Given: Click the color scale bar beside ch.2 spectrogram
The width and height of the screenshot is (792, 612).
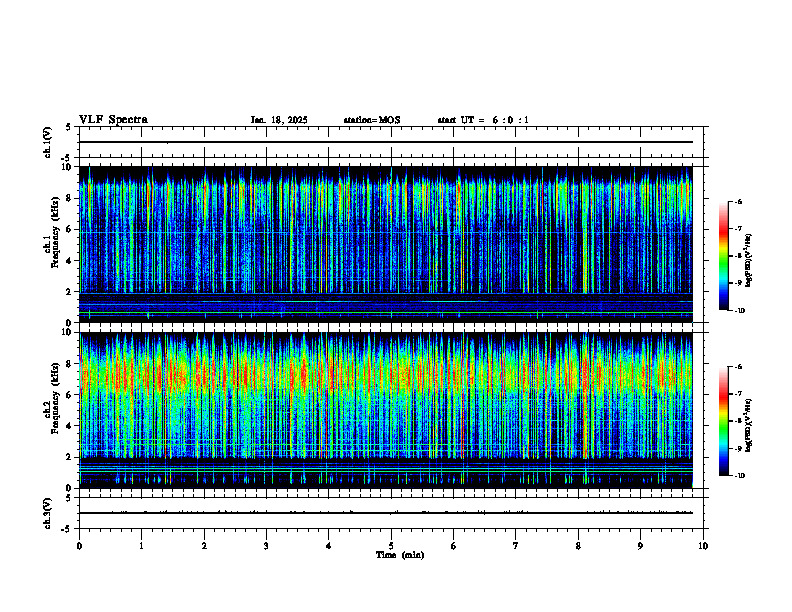Looking at the screenshot, I should pyautogui.click(x=724, y=421).
